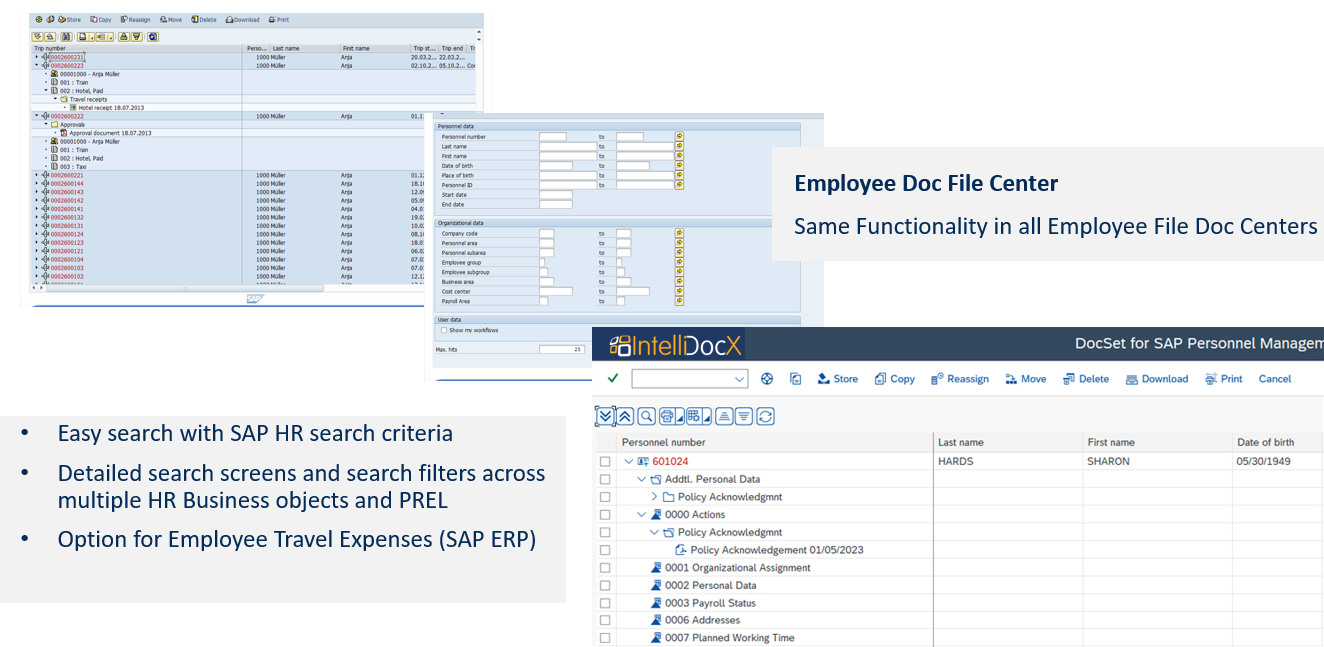The image size is (1324, 647).
Task: Collapse the 0000 Actions node
Action: tap(642, 515)
